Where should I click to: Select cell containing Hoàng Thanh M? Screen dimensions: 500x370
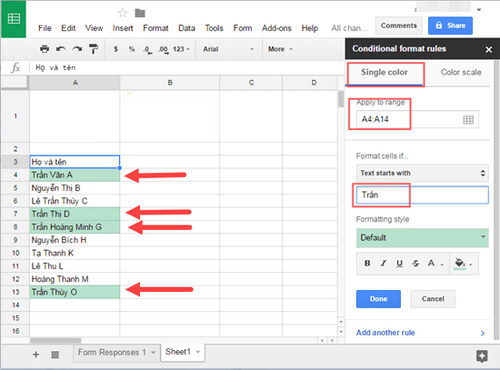click(75, 279)
